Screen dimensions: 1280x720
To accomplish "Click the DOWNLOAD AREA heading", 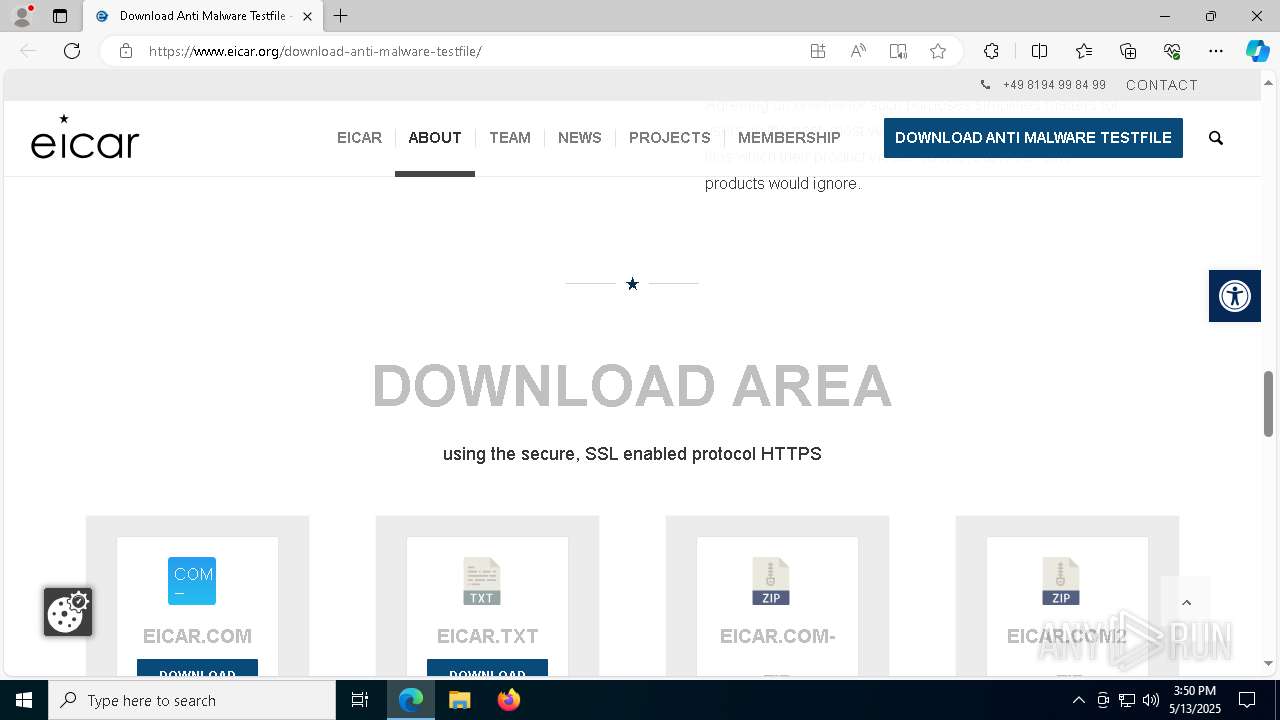I will 632,386.
